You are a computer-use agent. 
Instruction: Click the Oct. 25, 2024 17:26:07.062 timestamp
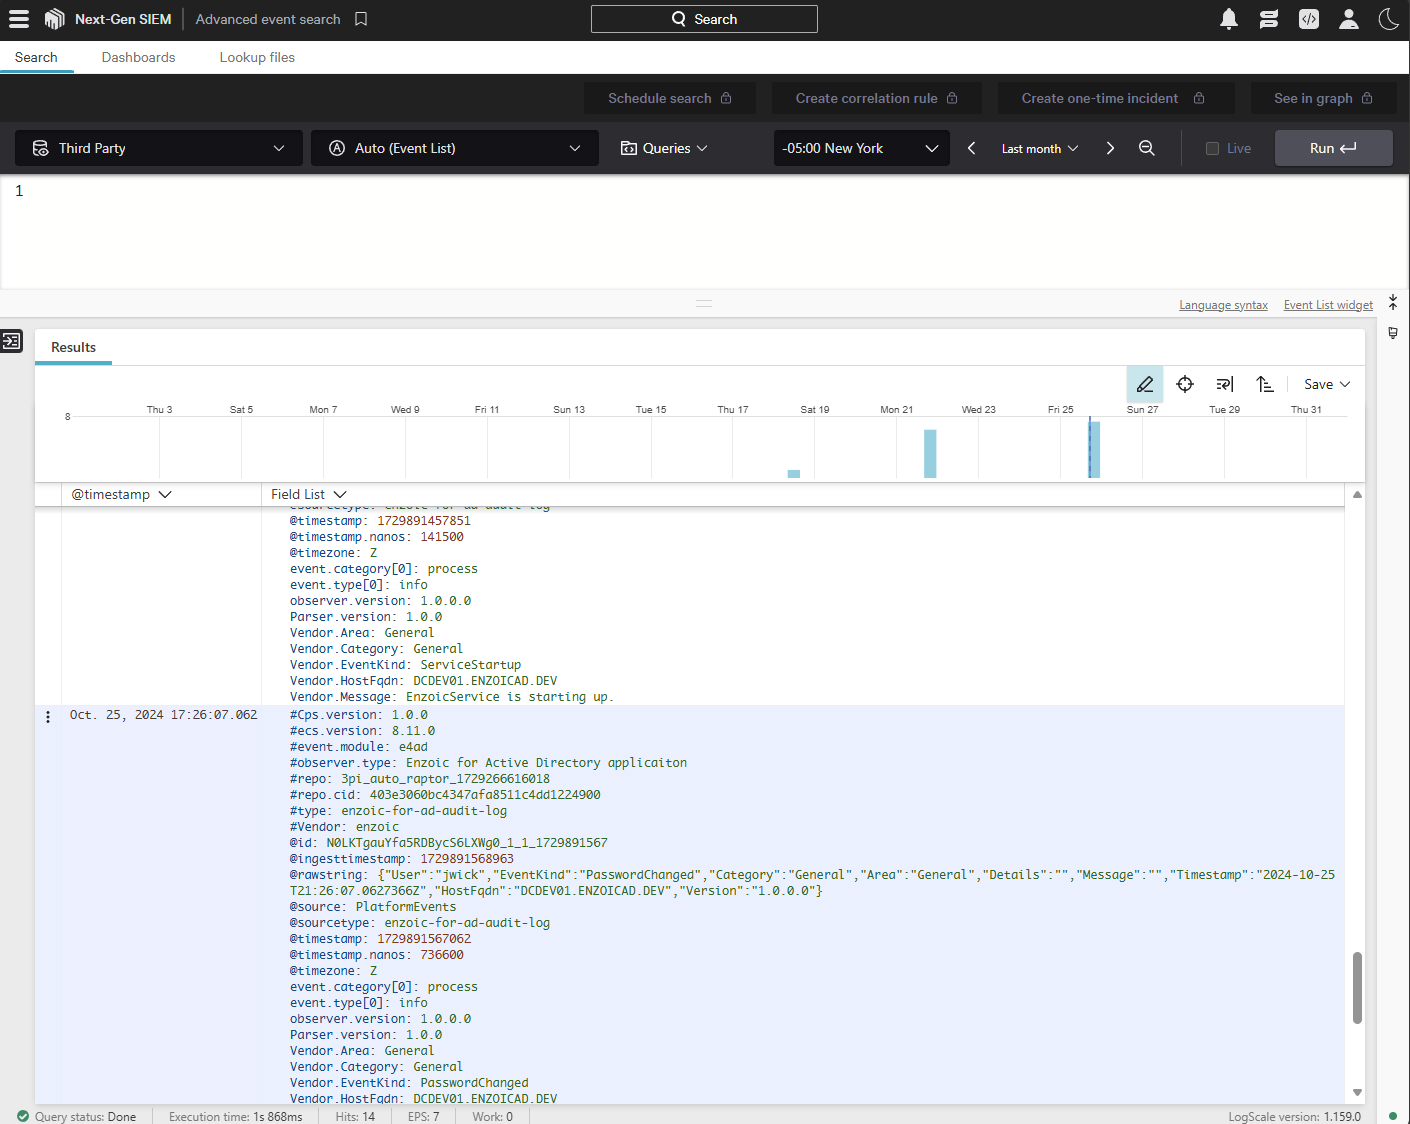click(x=163, y=715)
